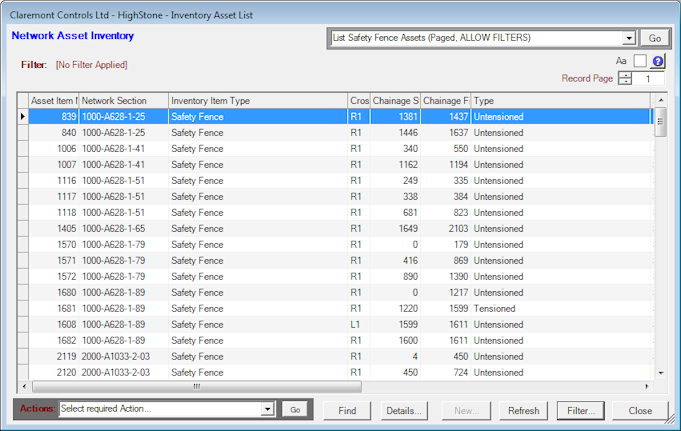Click the Type column header
681x431 pixels.
coord(561,101)
